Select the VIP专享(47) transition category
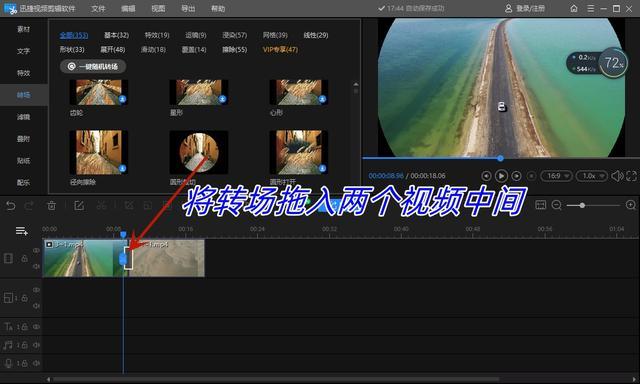The image size is (640, 384). (280, 49)
